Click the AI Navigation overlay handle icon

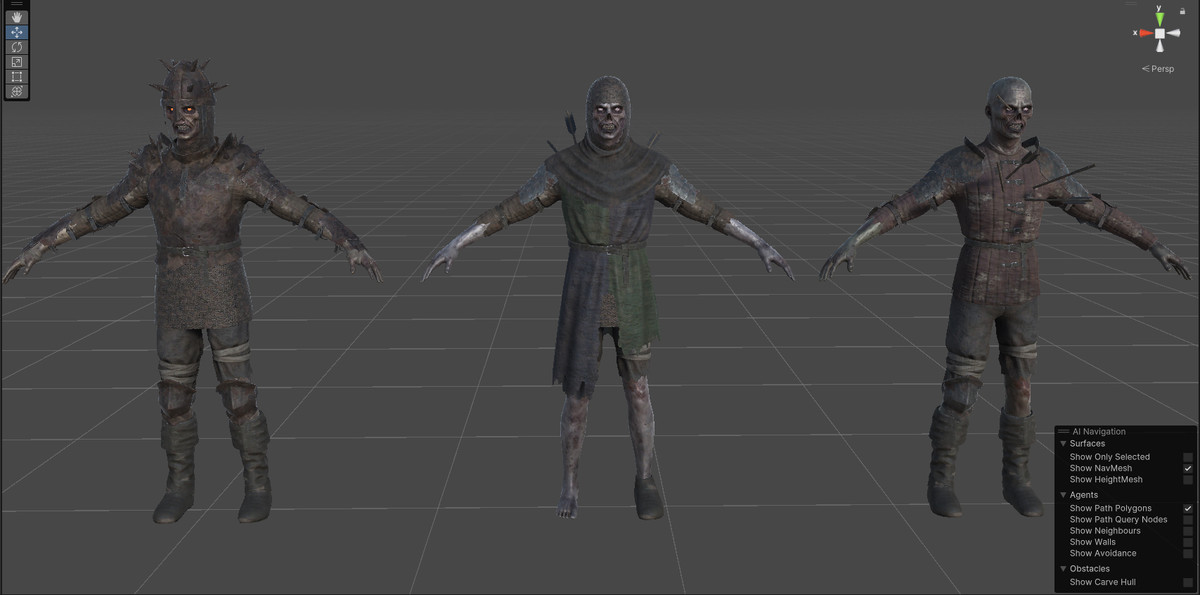(1063, 431)
